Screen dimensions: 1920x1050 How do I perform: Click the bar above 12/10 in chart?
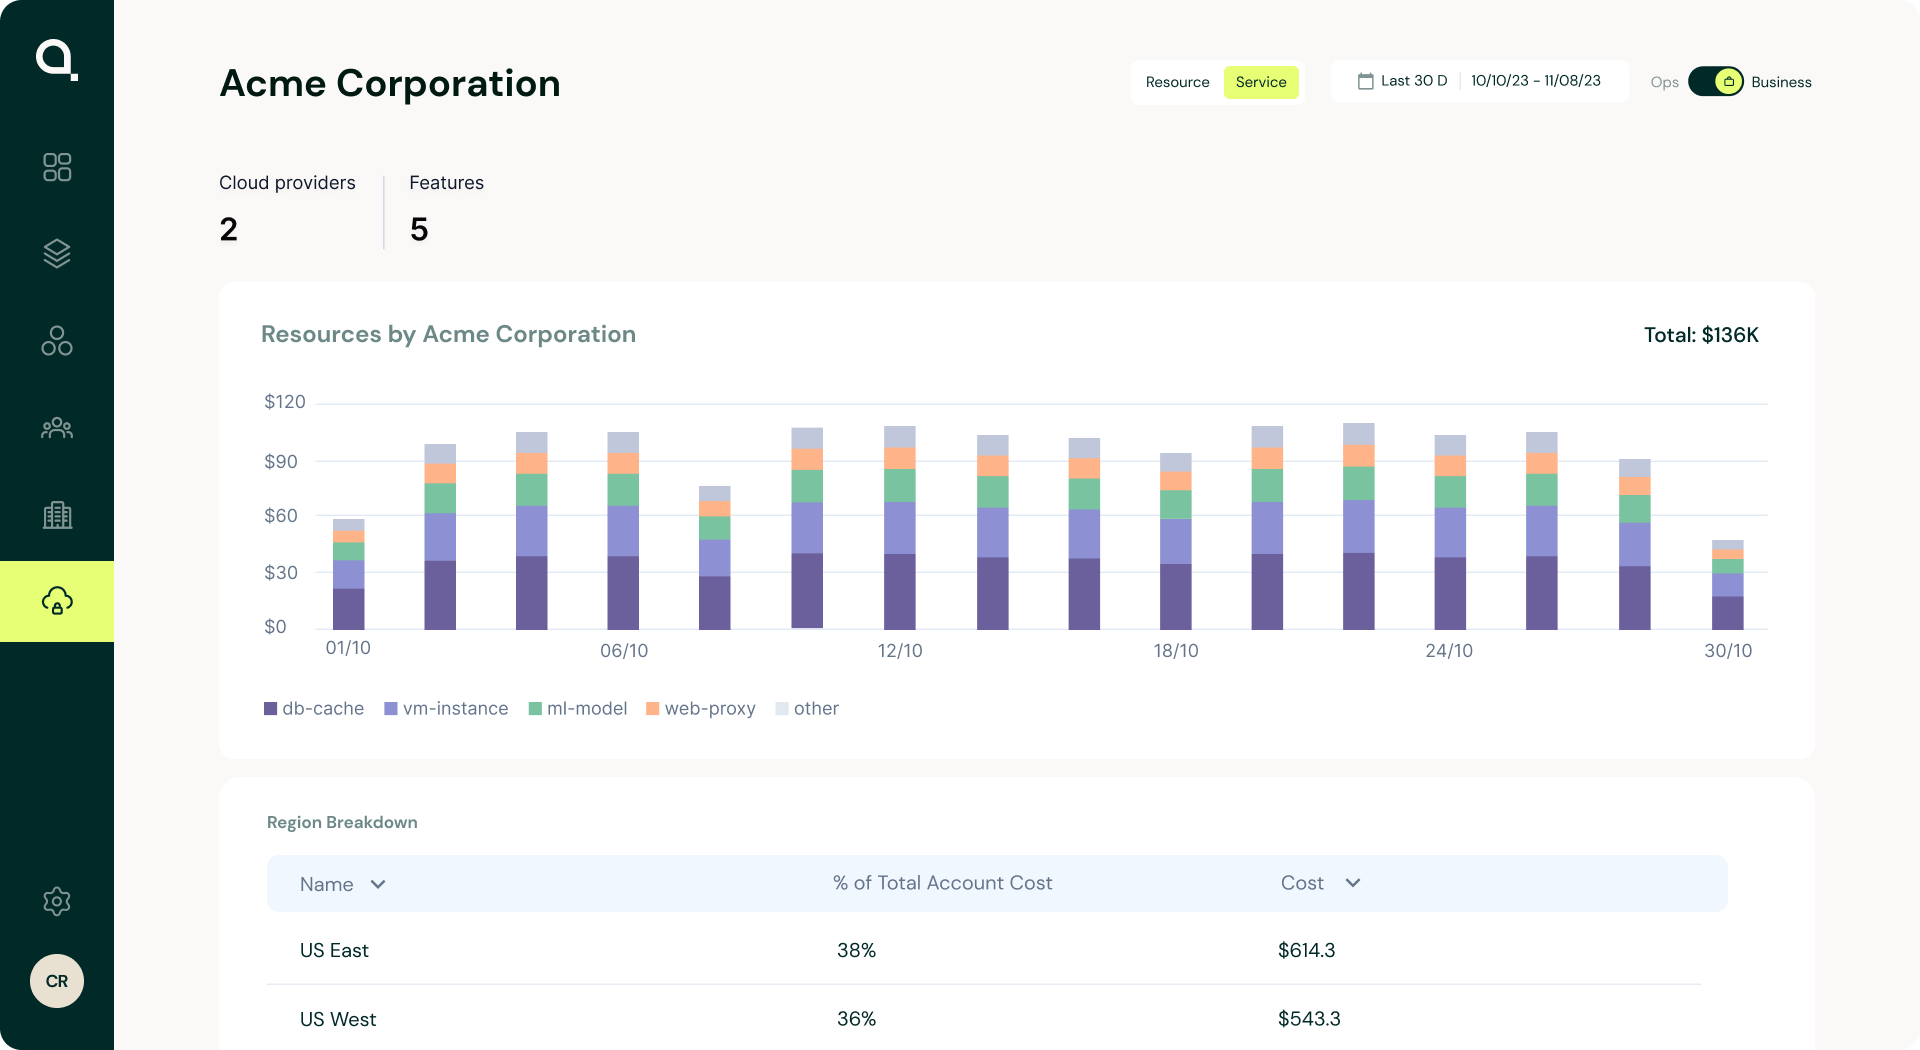(x=899, y=527)
